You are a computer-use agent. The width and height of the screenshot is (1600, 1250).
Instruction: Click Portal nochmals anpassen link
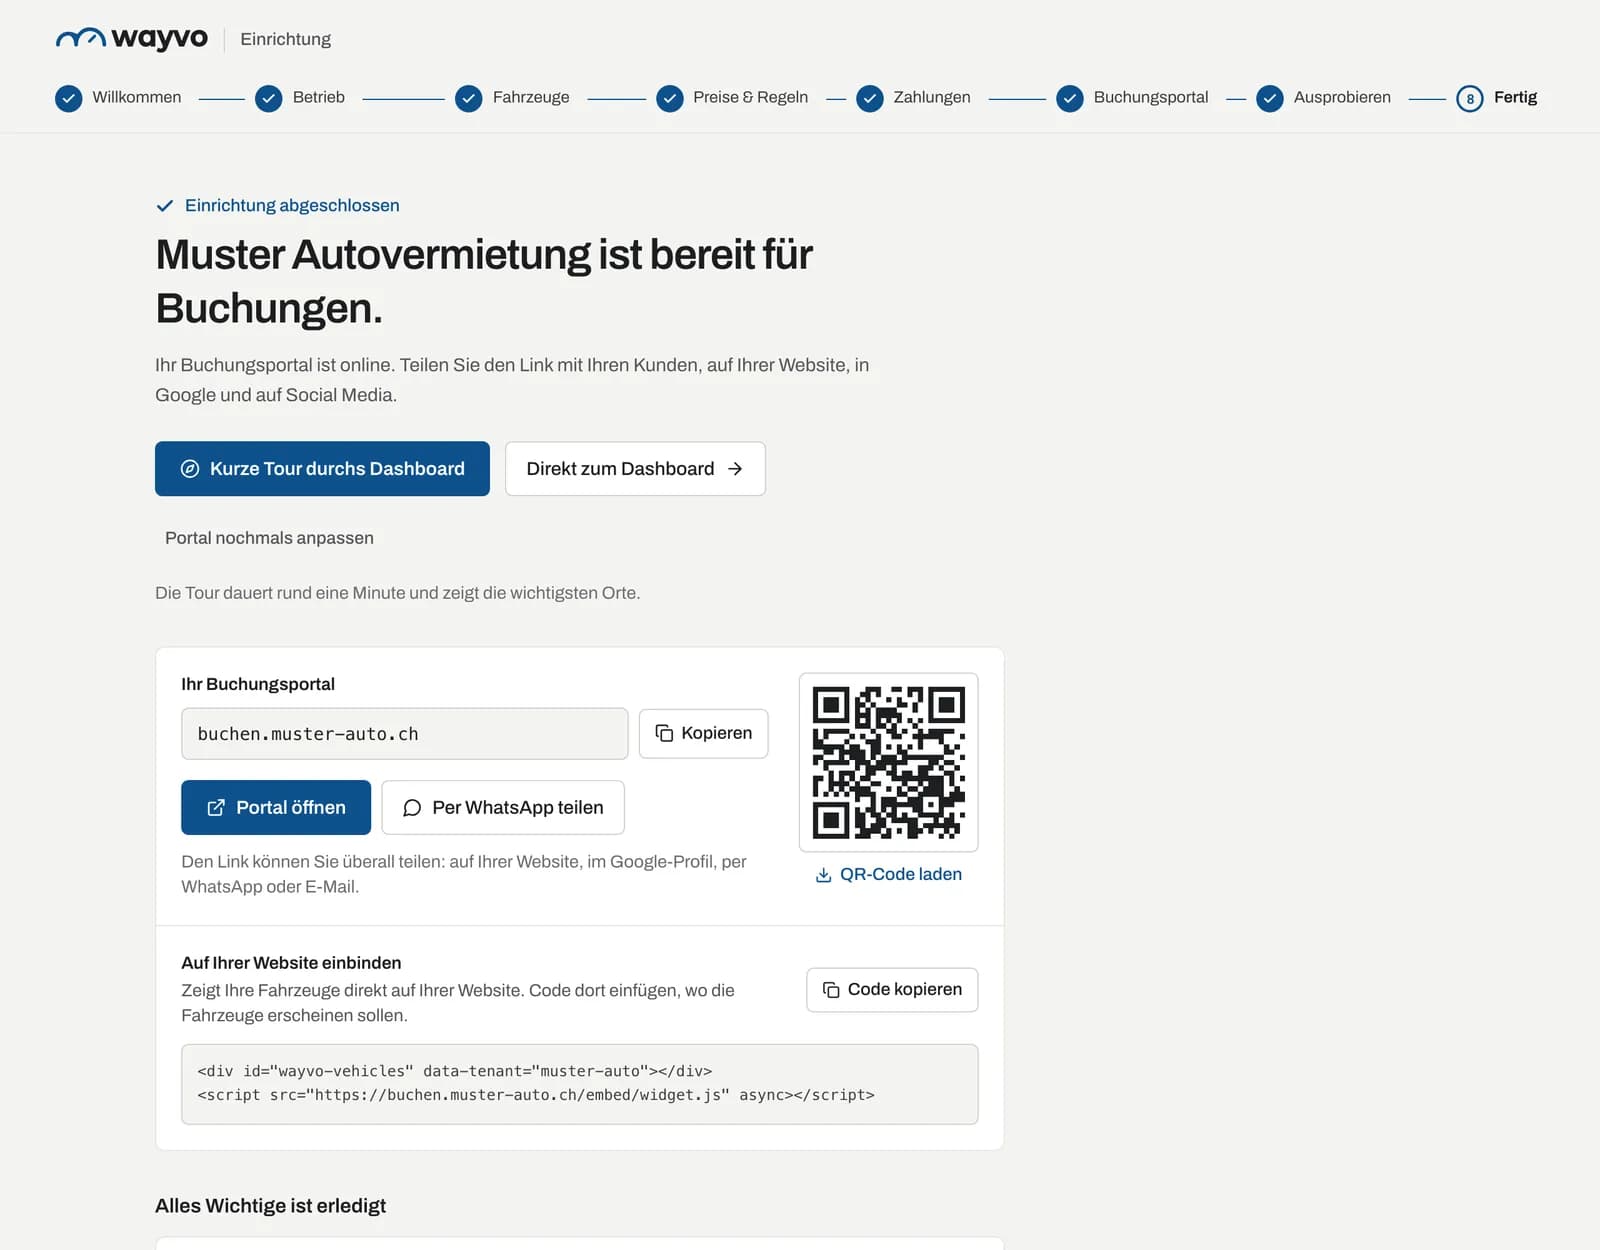point(269,538)
